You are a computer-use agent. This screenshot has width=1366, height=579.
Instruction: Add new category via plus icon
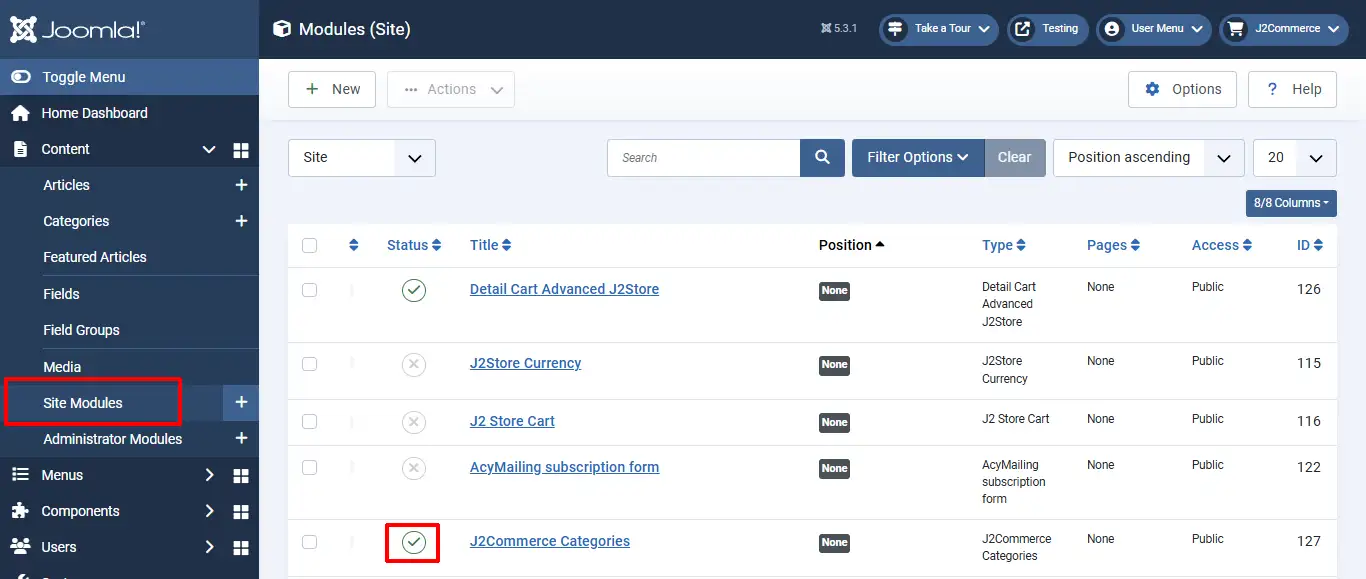pyautogui.click(x=241, y=221)
